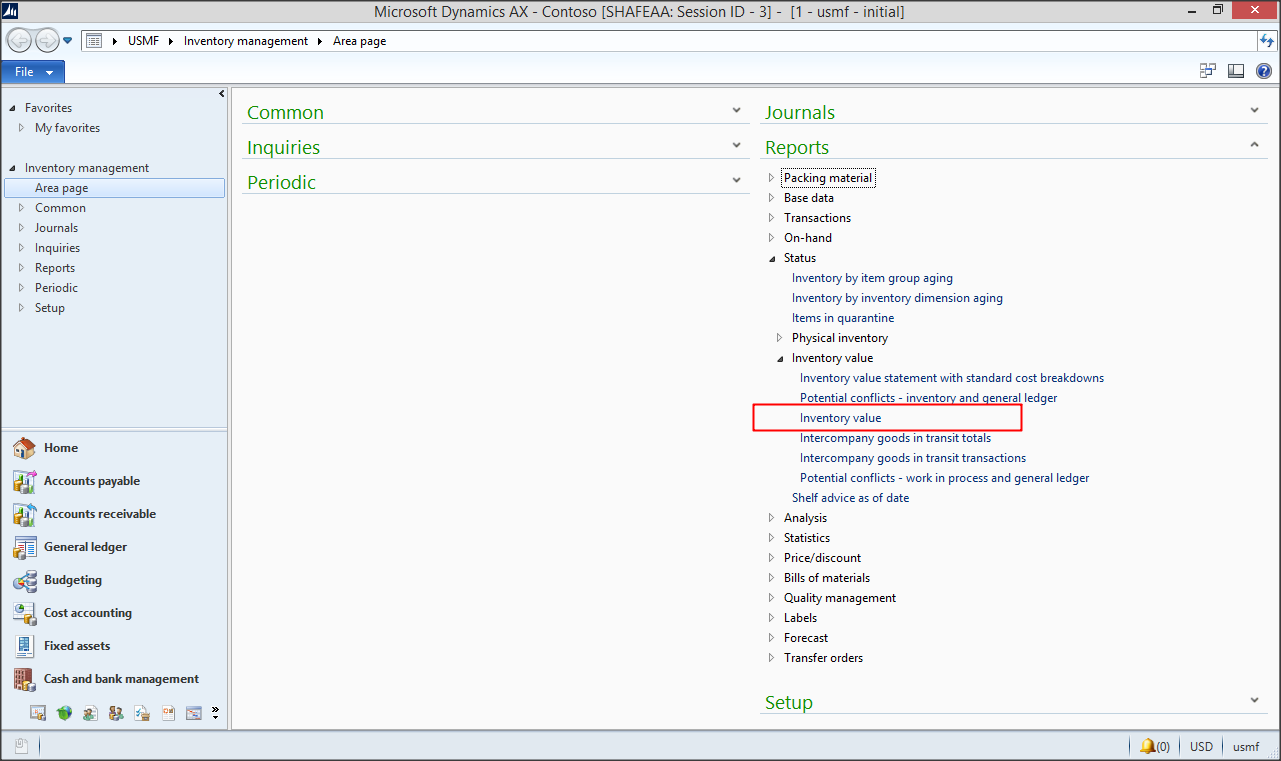Expand the Periodic section in content area
This screenshot has width=1281, height=761.
coord(736,181)
